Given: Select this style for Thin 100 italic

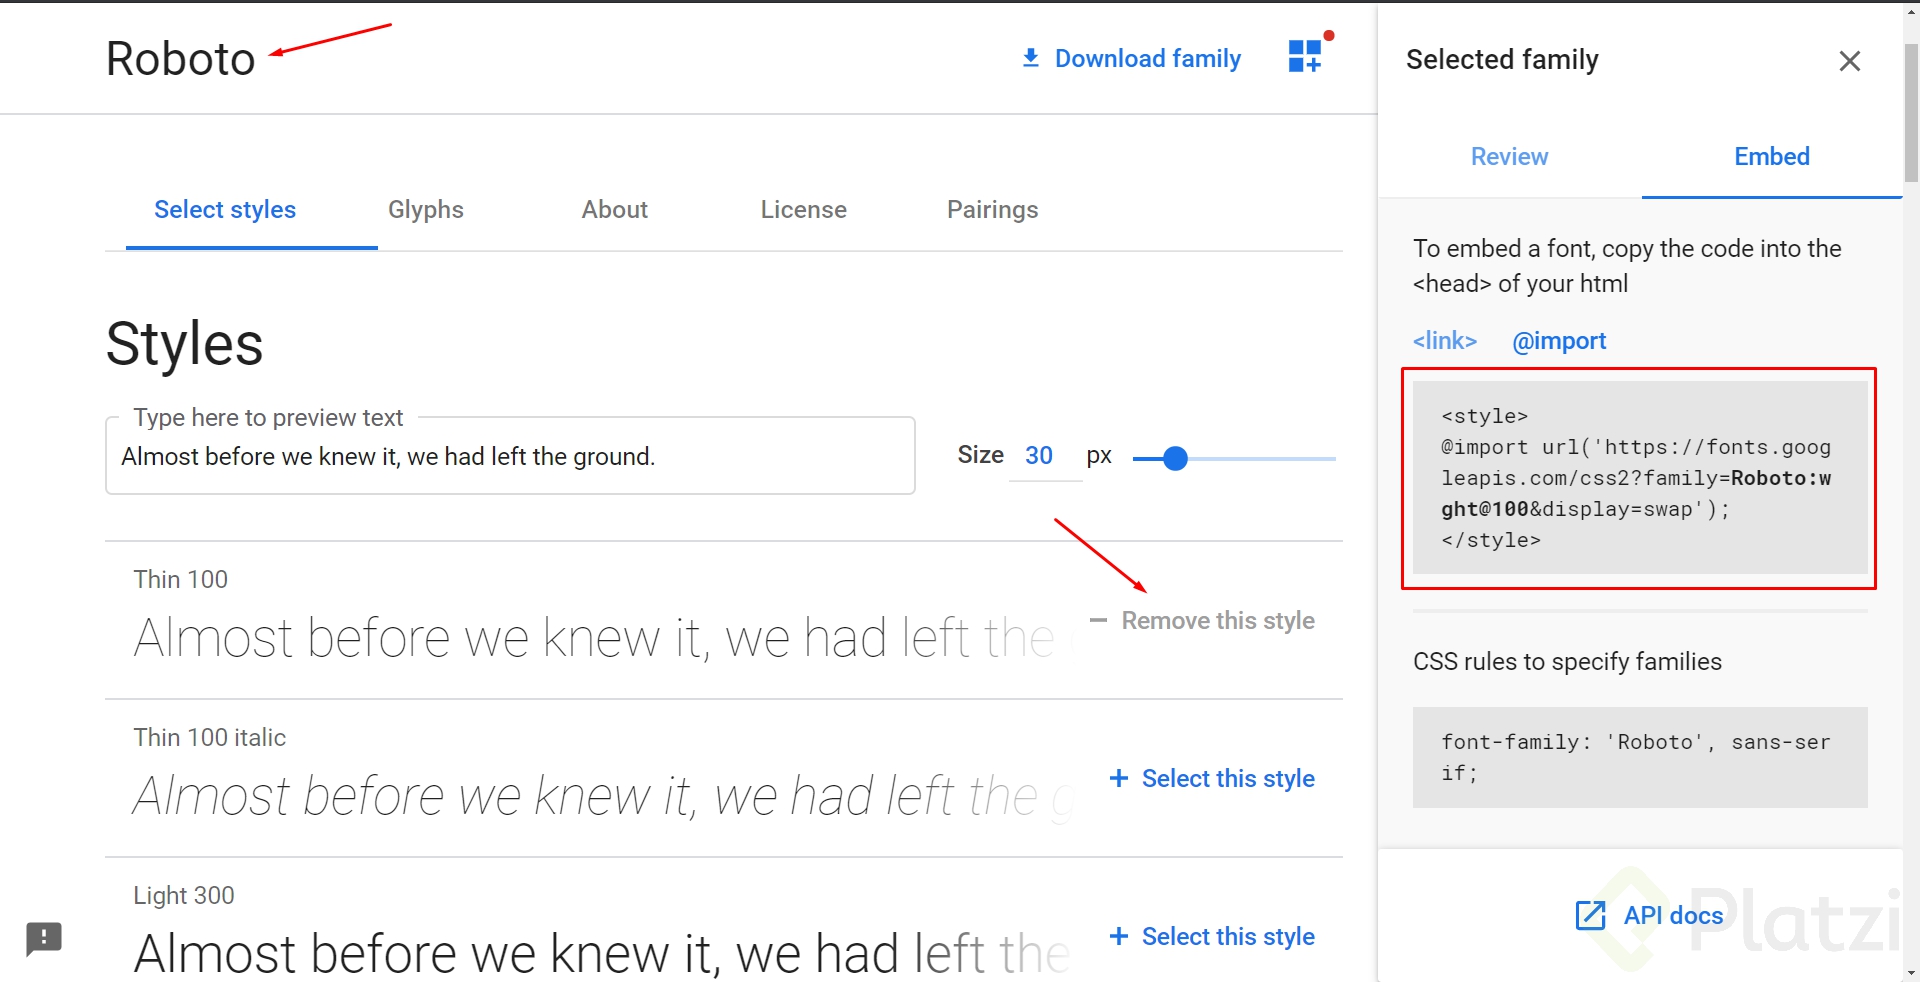Looking at the screenshot, I should 1212,779.
